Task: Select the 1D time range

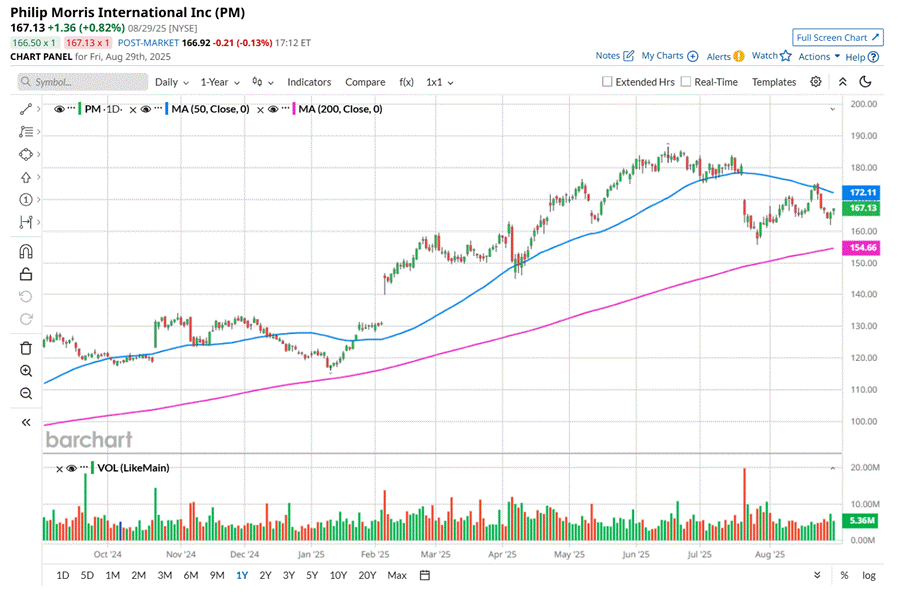Action: click(63, 575)
